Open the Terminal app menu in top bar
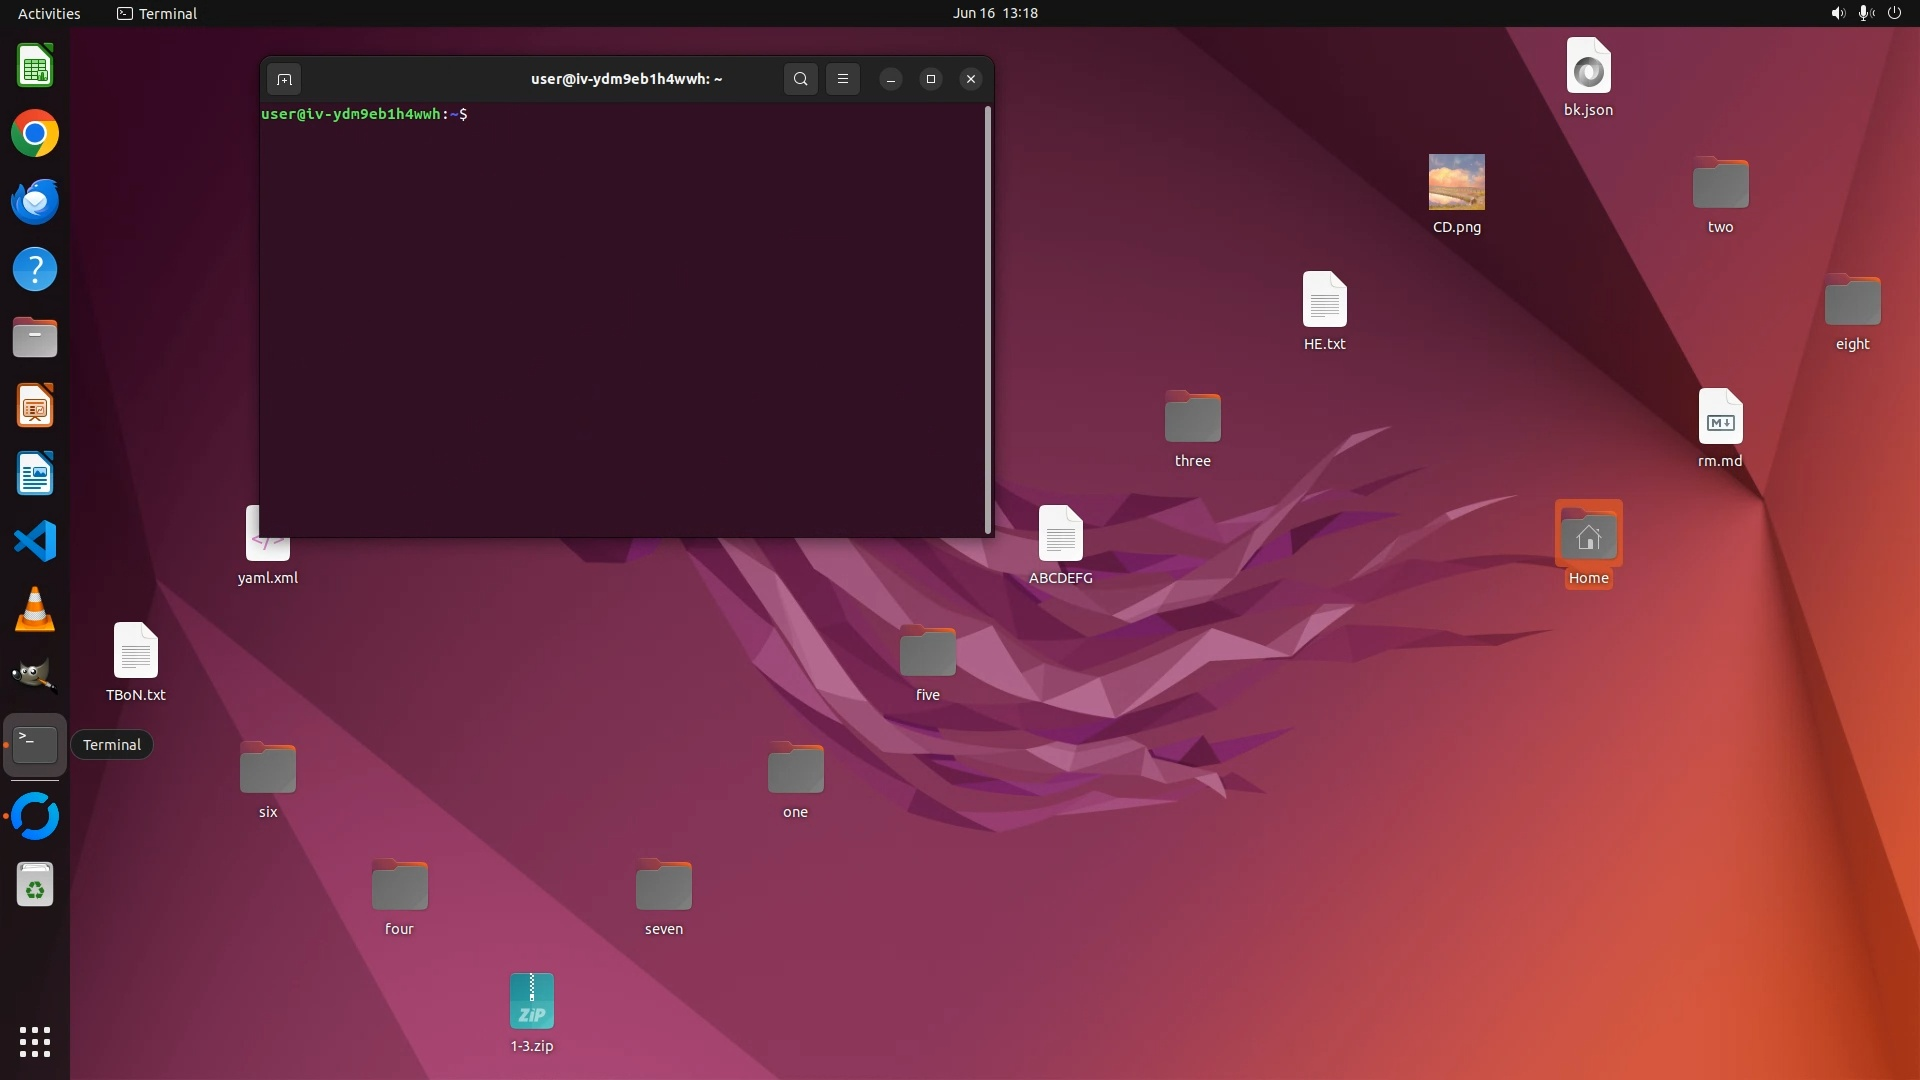This screenshot has height=1080, width=1920. coord(157,13)
